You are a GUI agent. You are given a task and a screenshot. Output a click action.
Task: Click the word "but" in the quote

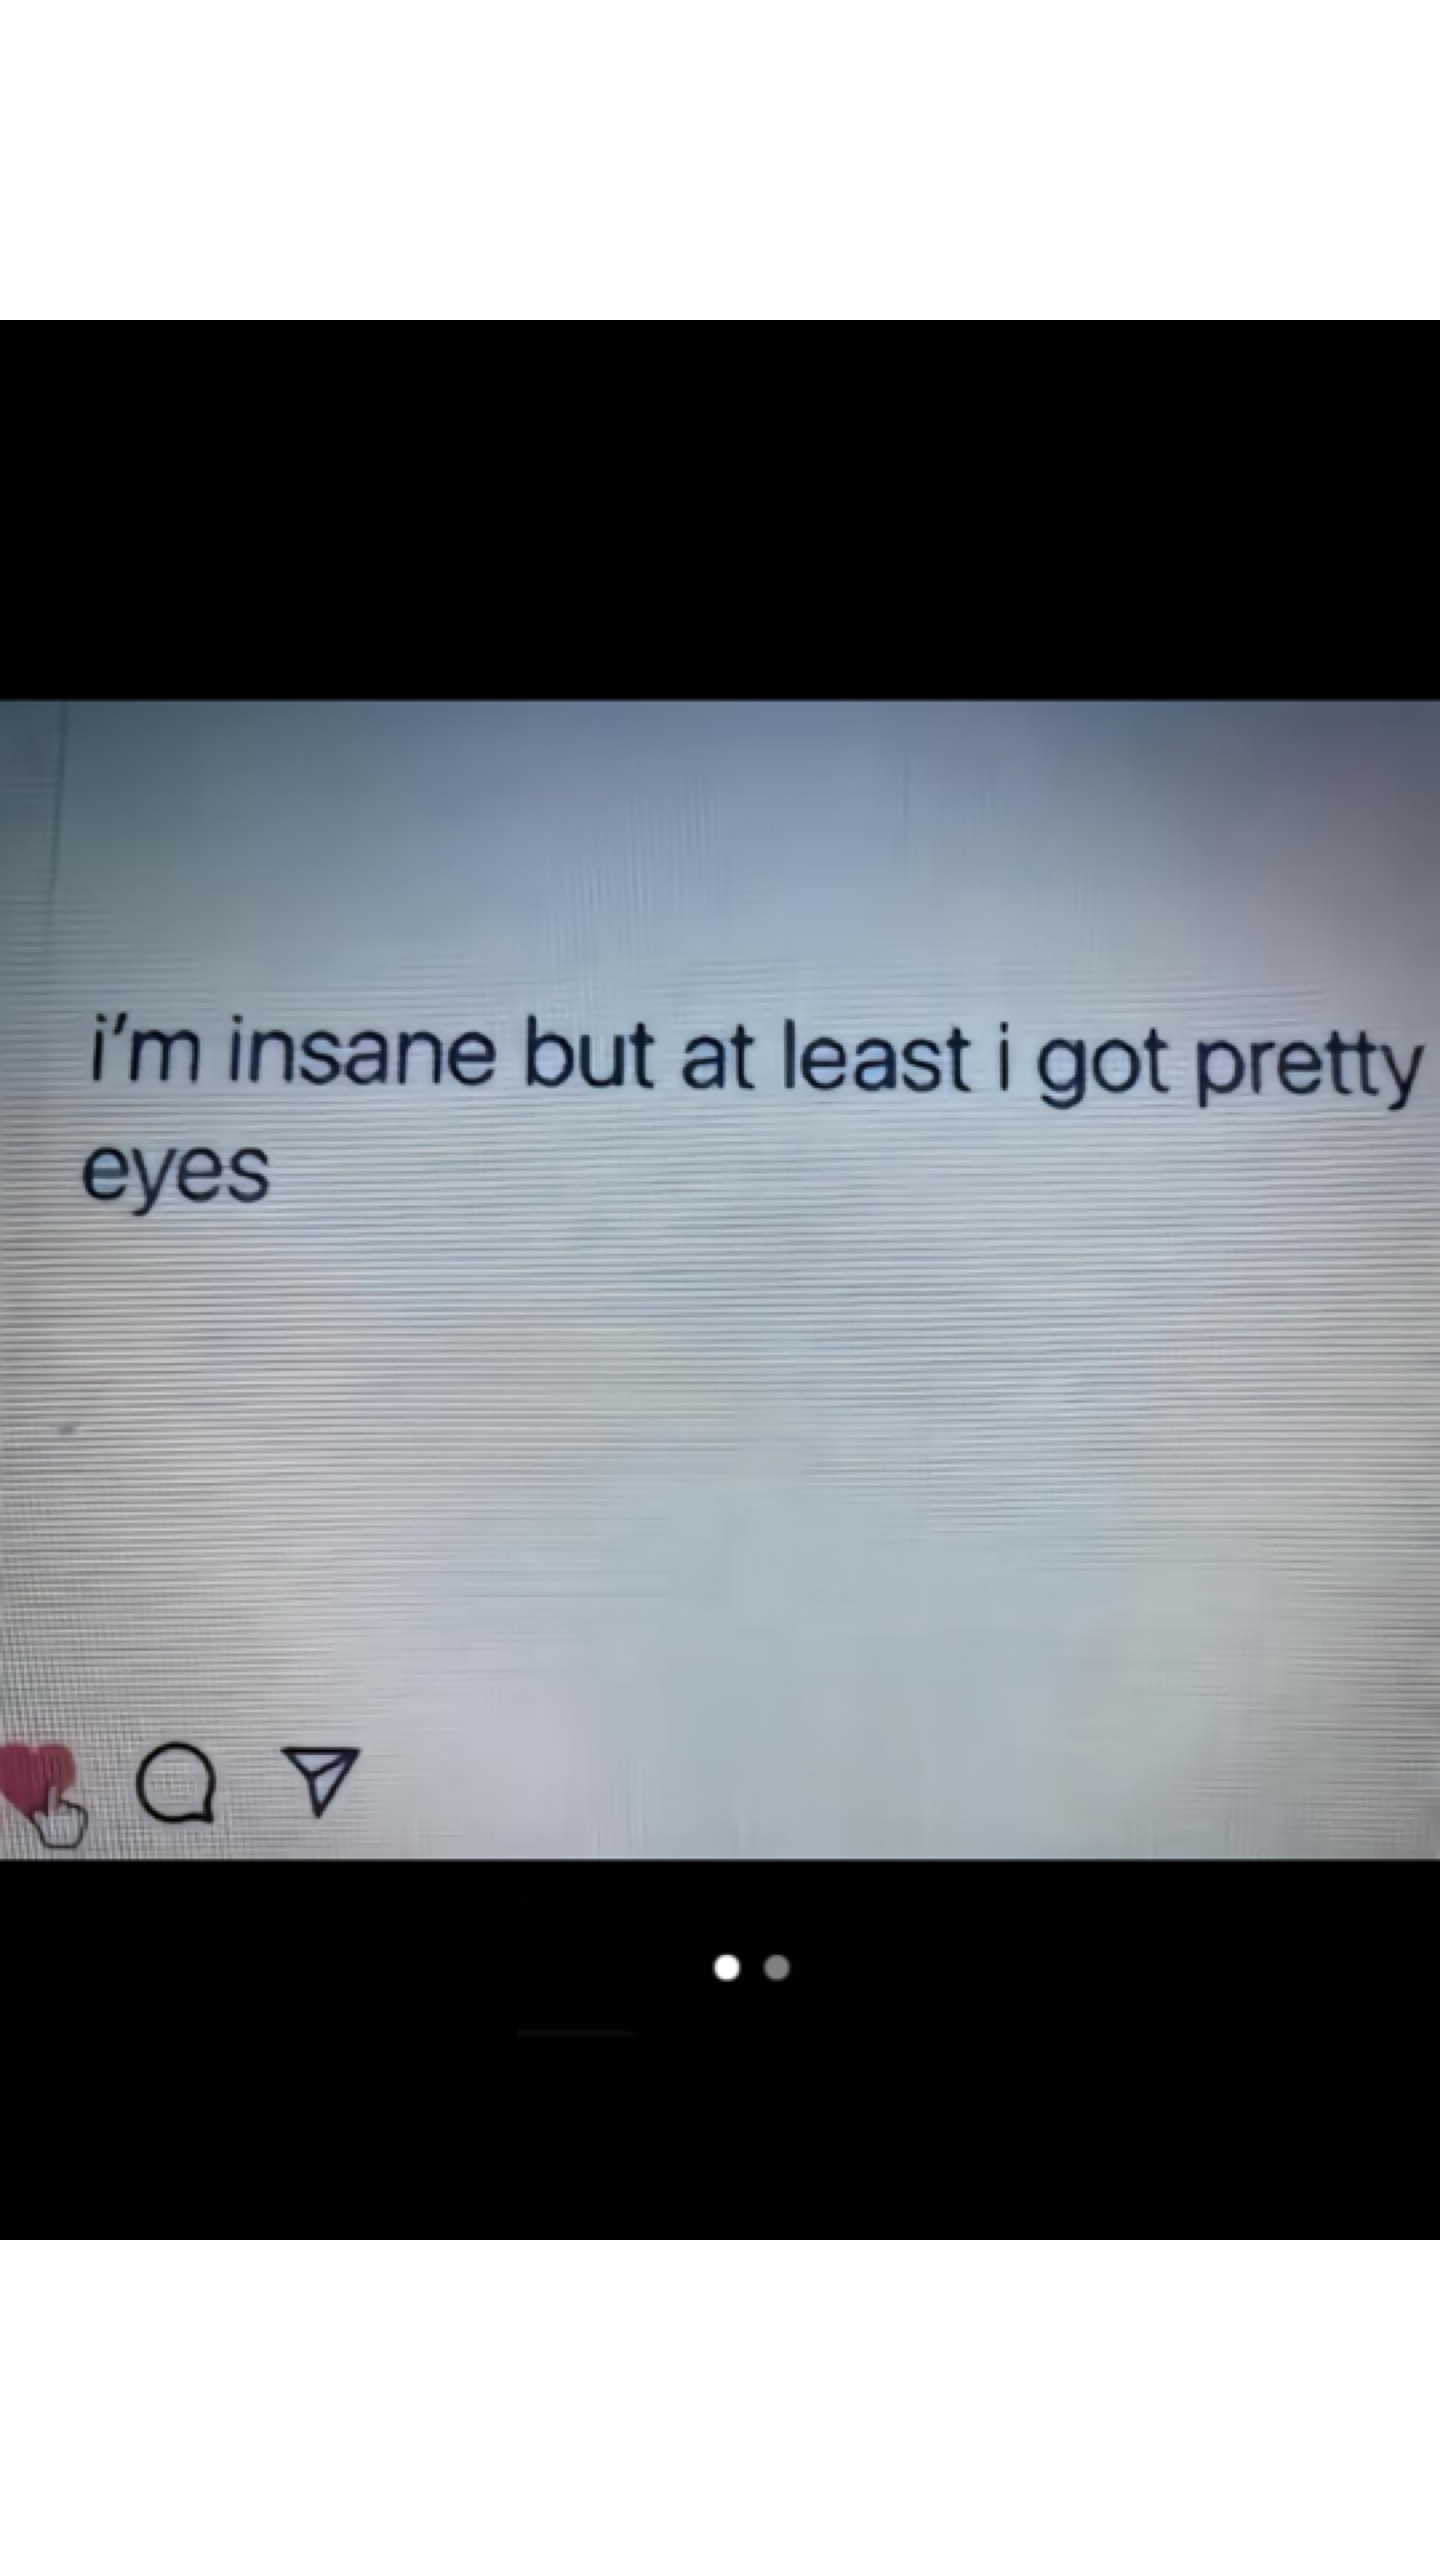click(588, 1053)
